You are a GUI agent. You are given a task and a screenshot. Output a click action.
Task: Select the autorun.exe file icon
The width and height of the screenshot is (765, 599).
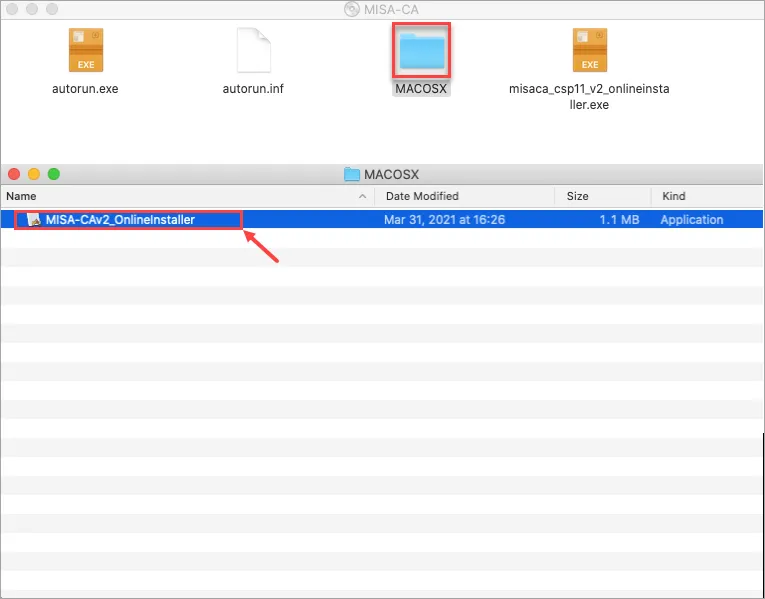pos(86,50)
